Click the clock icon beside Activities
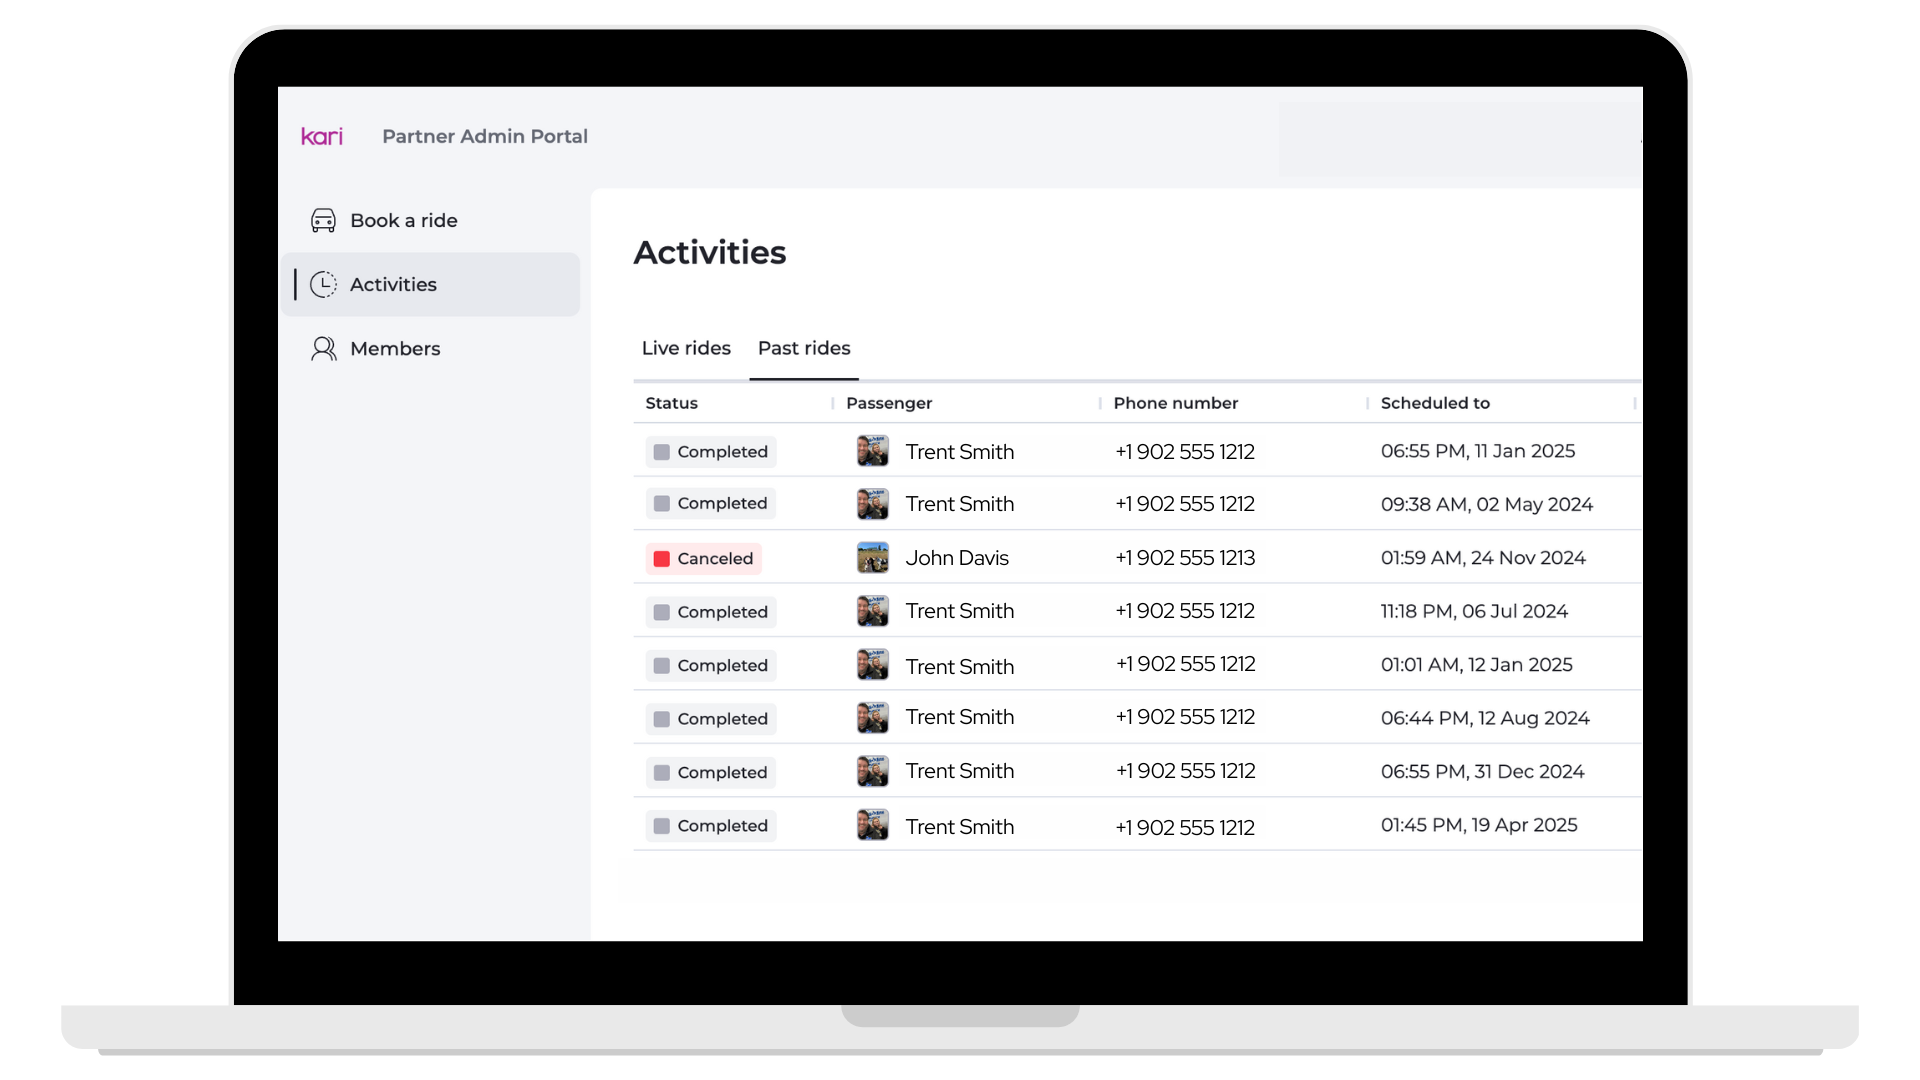The height and width of the screenshot is (1080, 1920). (x=323, y=285)
